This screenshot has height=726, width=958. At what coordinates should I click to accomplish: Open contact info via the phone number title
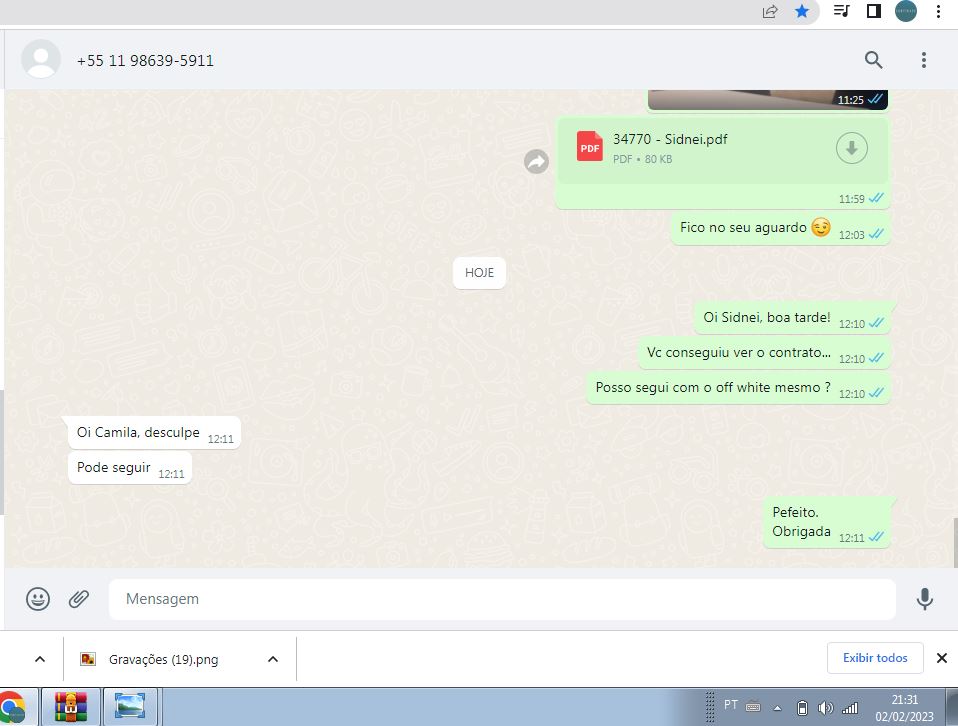pyautogui.click(x=145, y=60)
